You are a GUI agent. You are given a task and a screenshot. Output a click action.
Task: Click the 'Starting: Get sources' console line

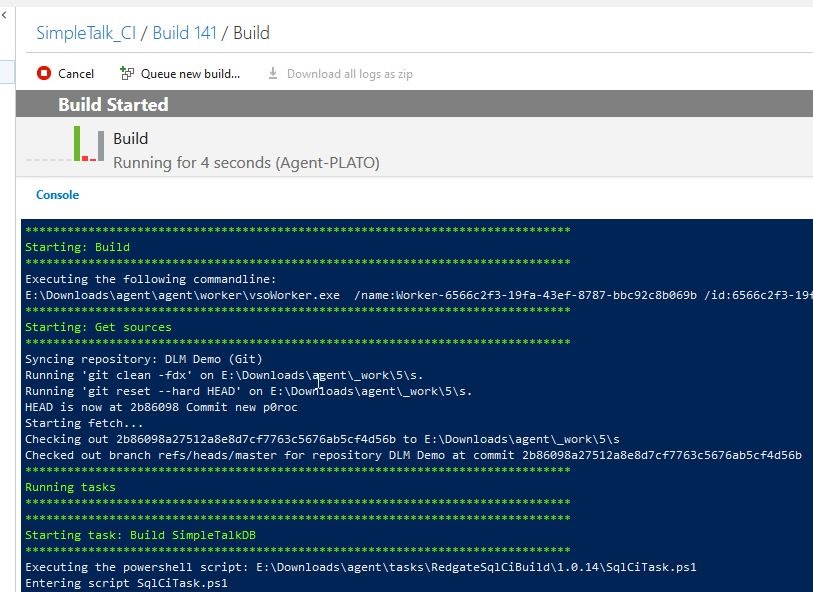[x=98, y=327]
